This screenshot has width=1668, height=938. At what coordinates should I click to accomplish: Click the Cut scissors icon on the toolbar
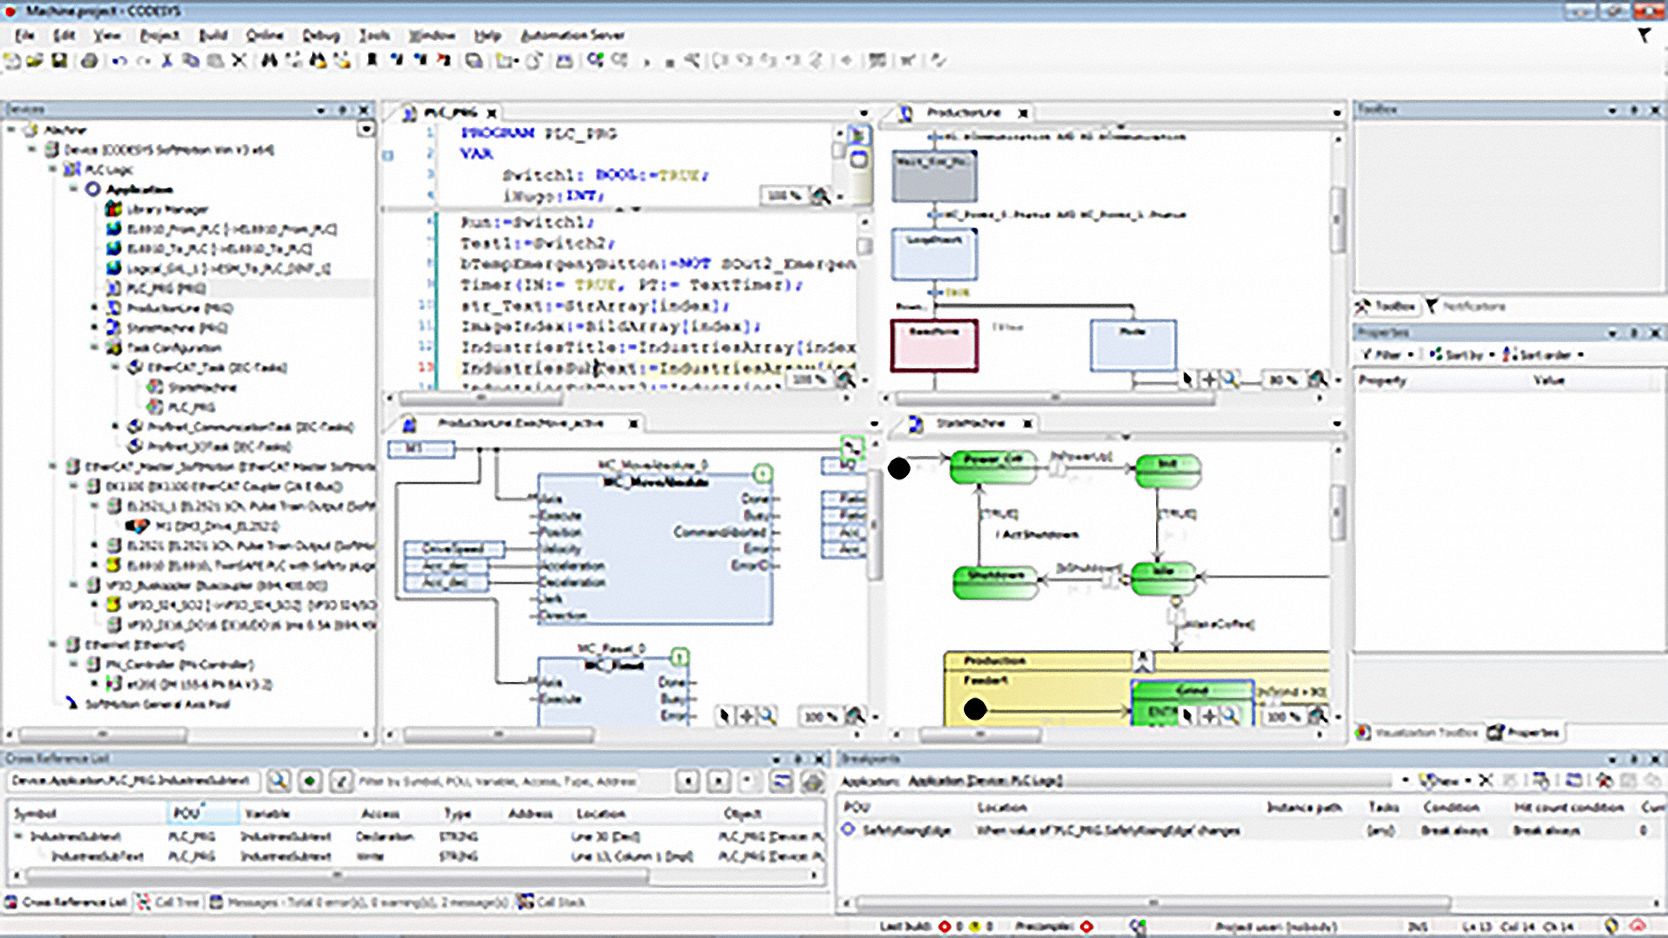(x=165, y=62)
